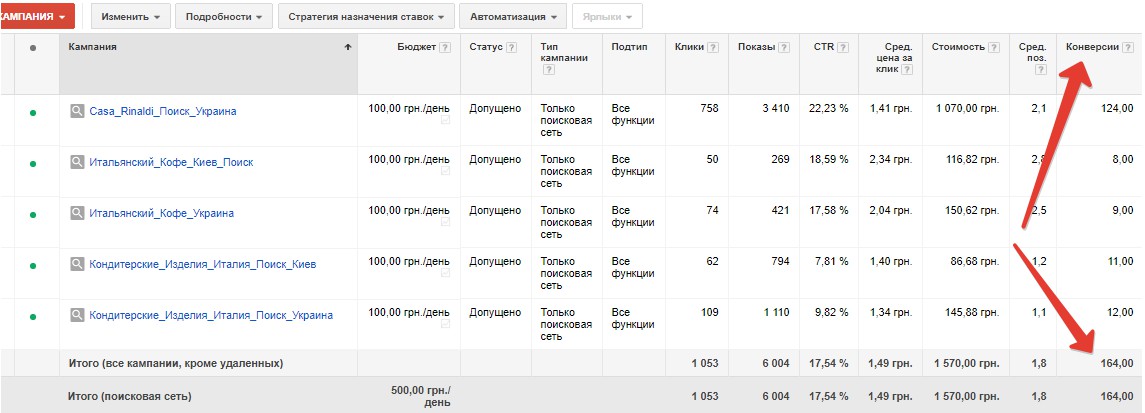The image size is (1145, 413).
Task: Expand the Подробности dropdown
Action: point(226,17)
